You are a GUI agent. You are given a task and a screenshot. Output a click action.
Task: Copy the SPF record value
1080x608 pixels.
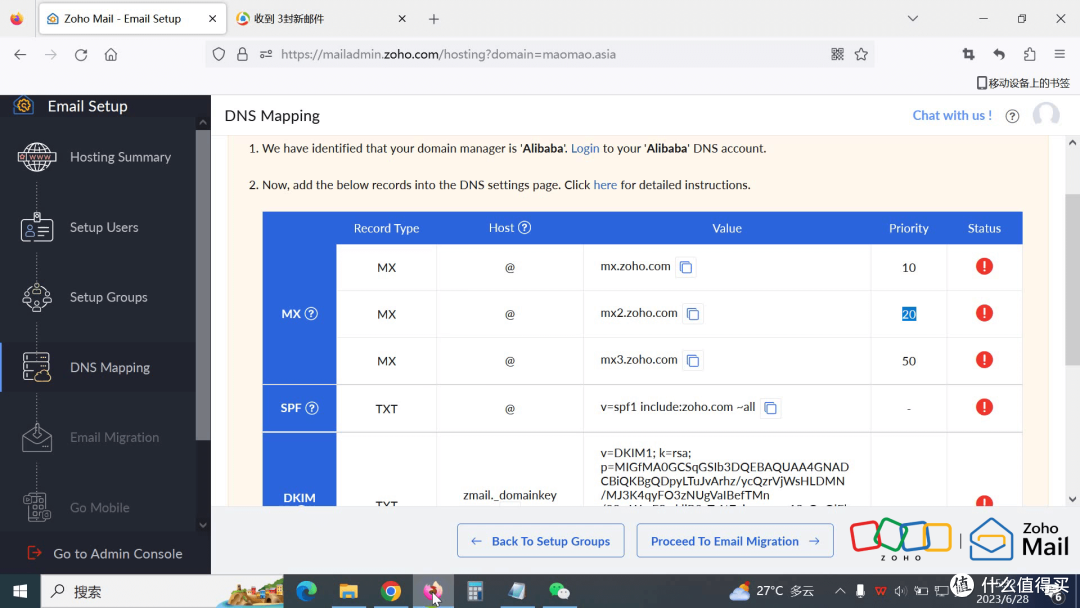(x=771, y=408)
